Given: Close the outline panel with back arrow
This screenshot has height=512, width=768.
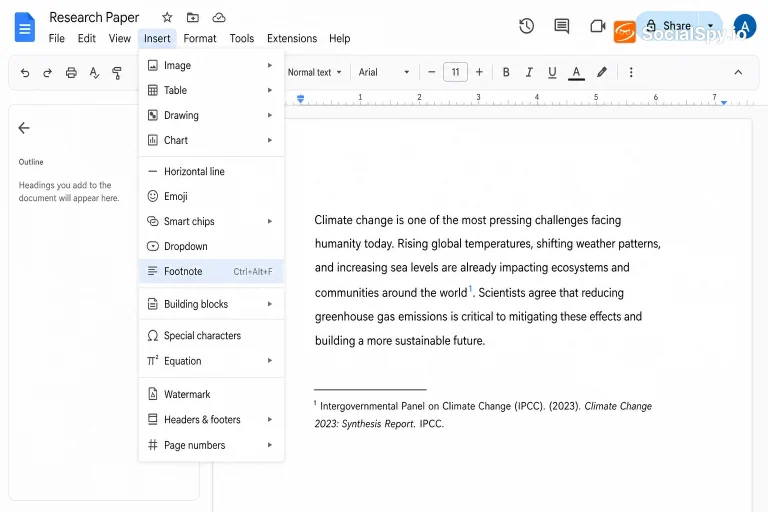Looking at the screenshot, I should coord(24,128).
